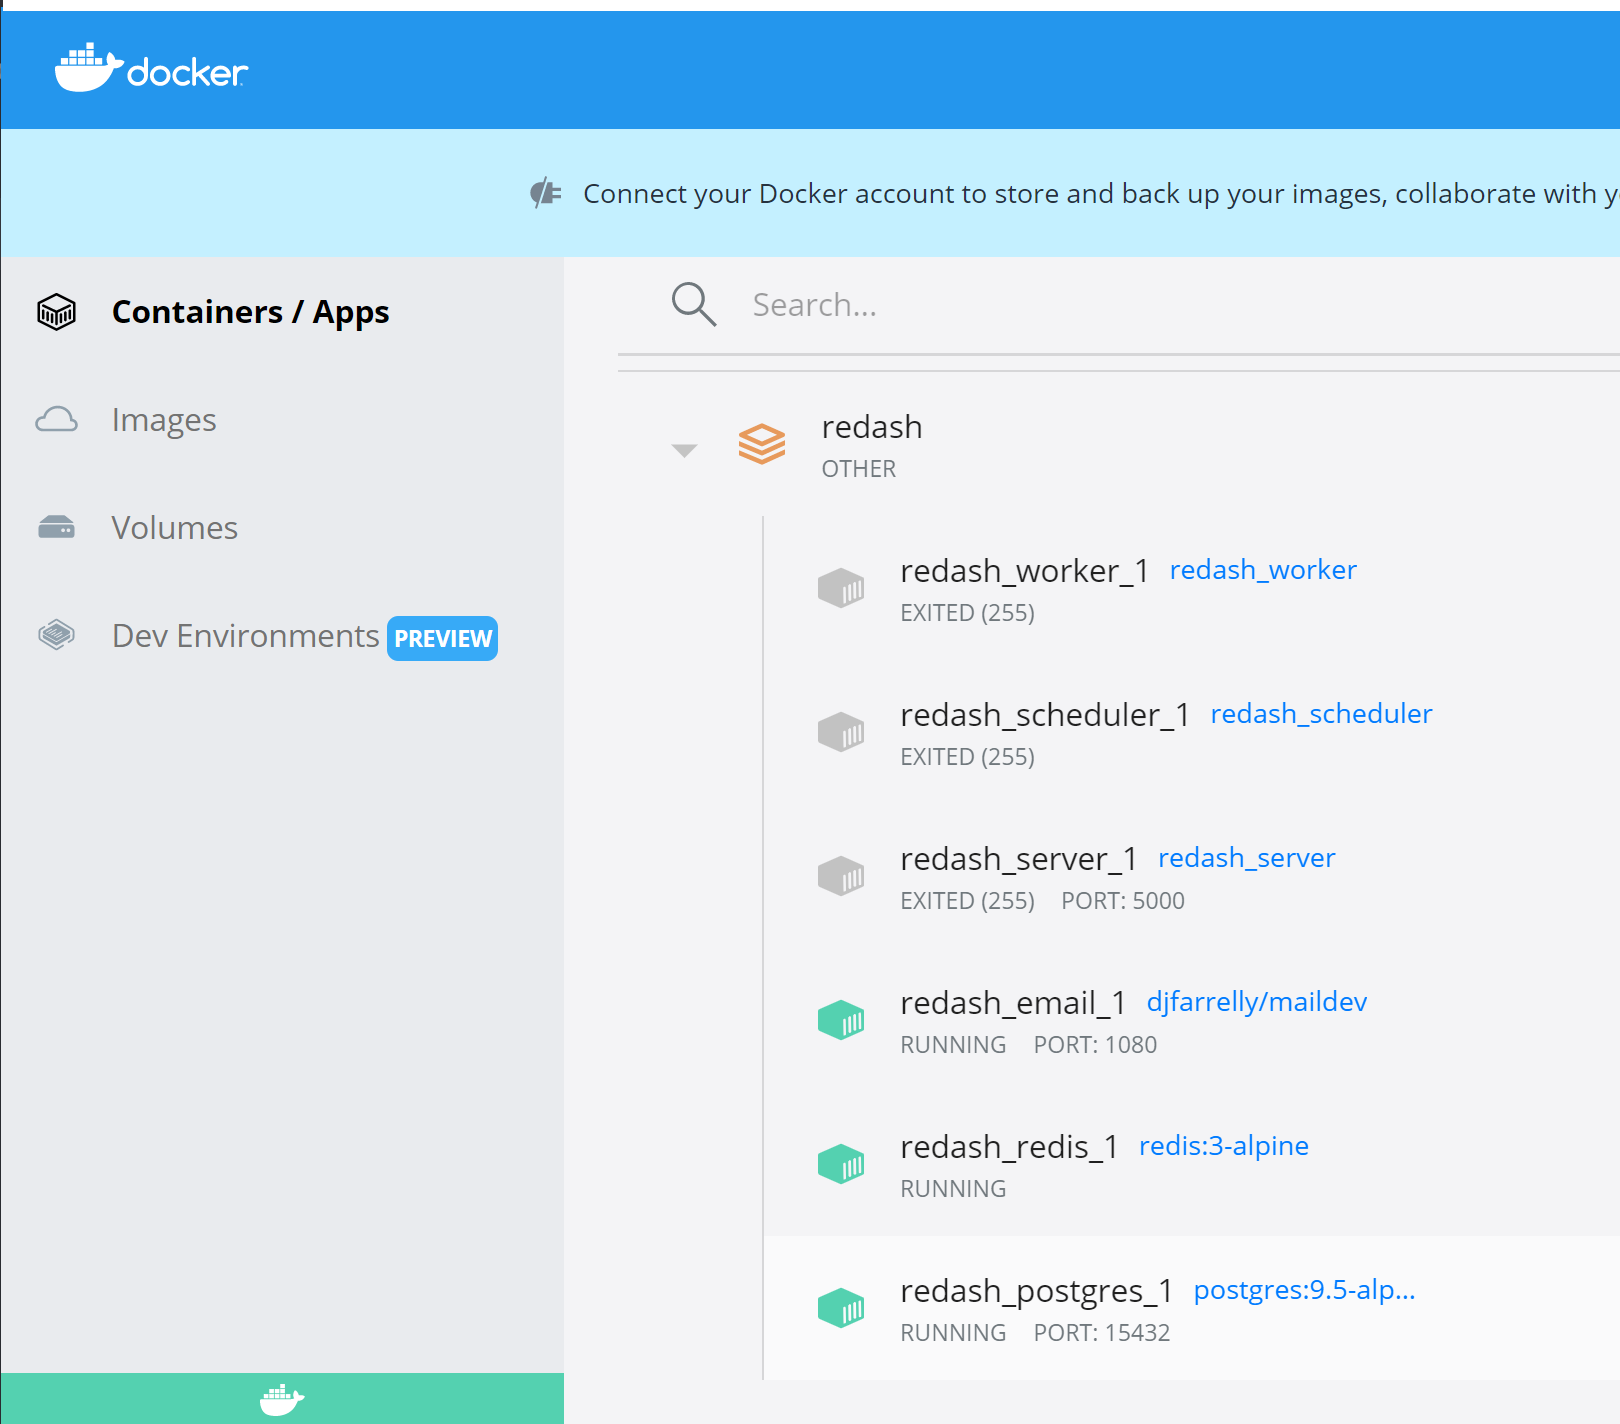This screenshot has width=1620, height=1424.
Task: Click the OTHER label under redash
Action: pyautogui.click(x=859, y=469)
